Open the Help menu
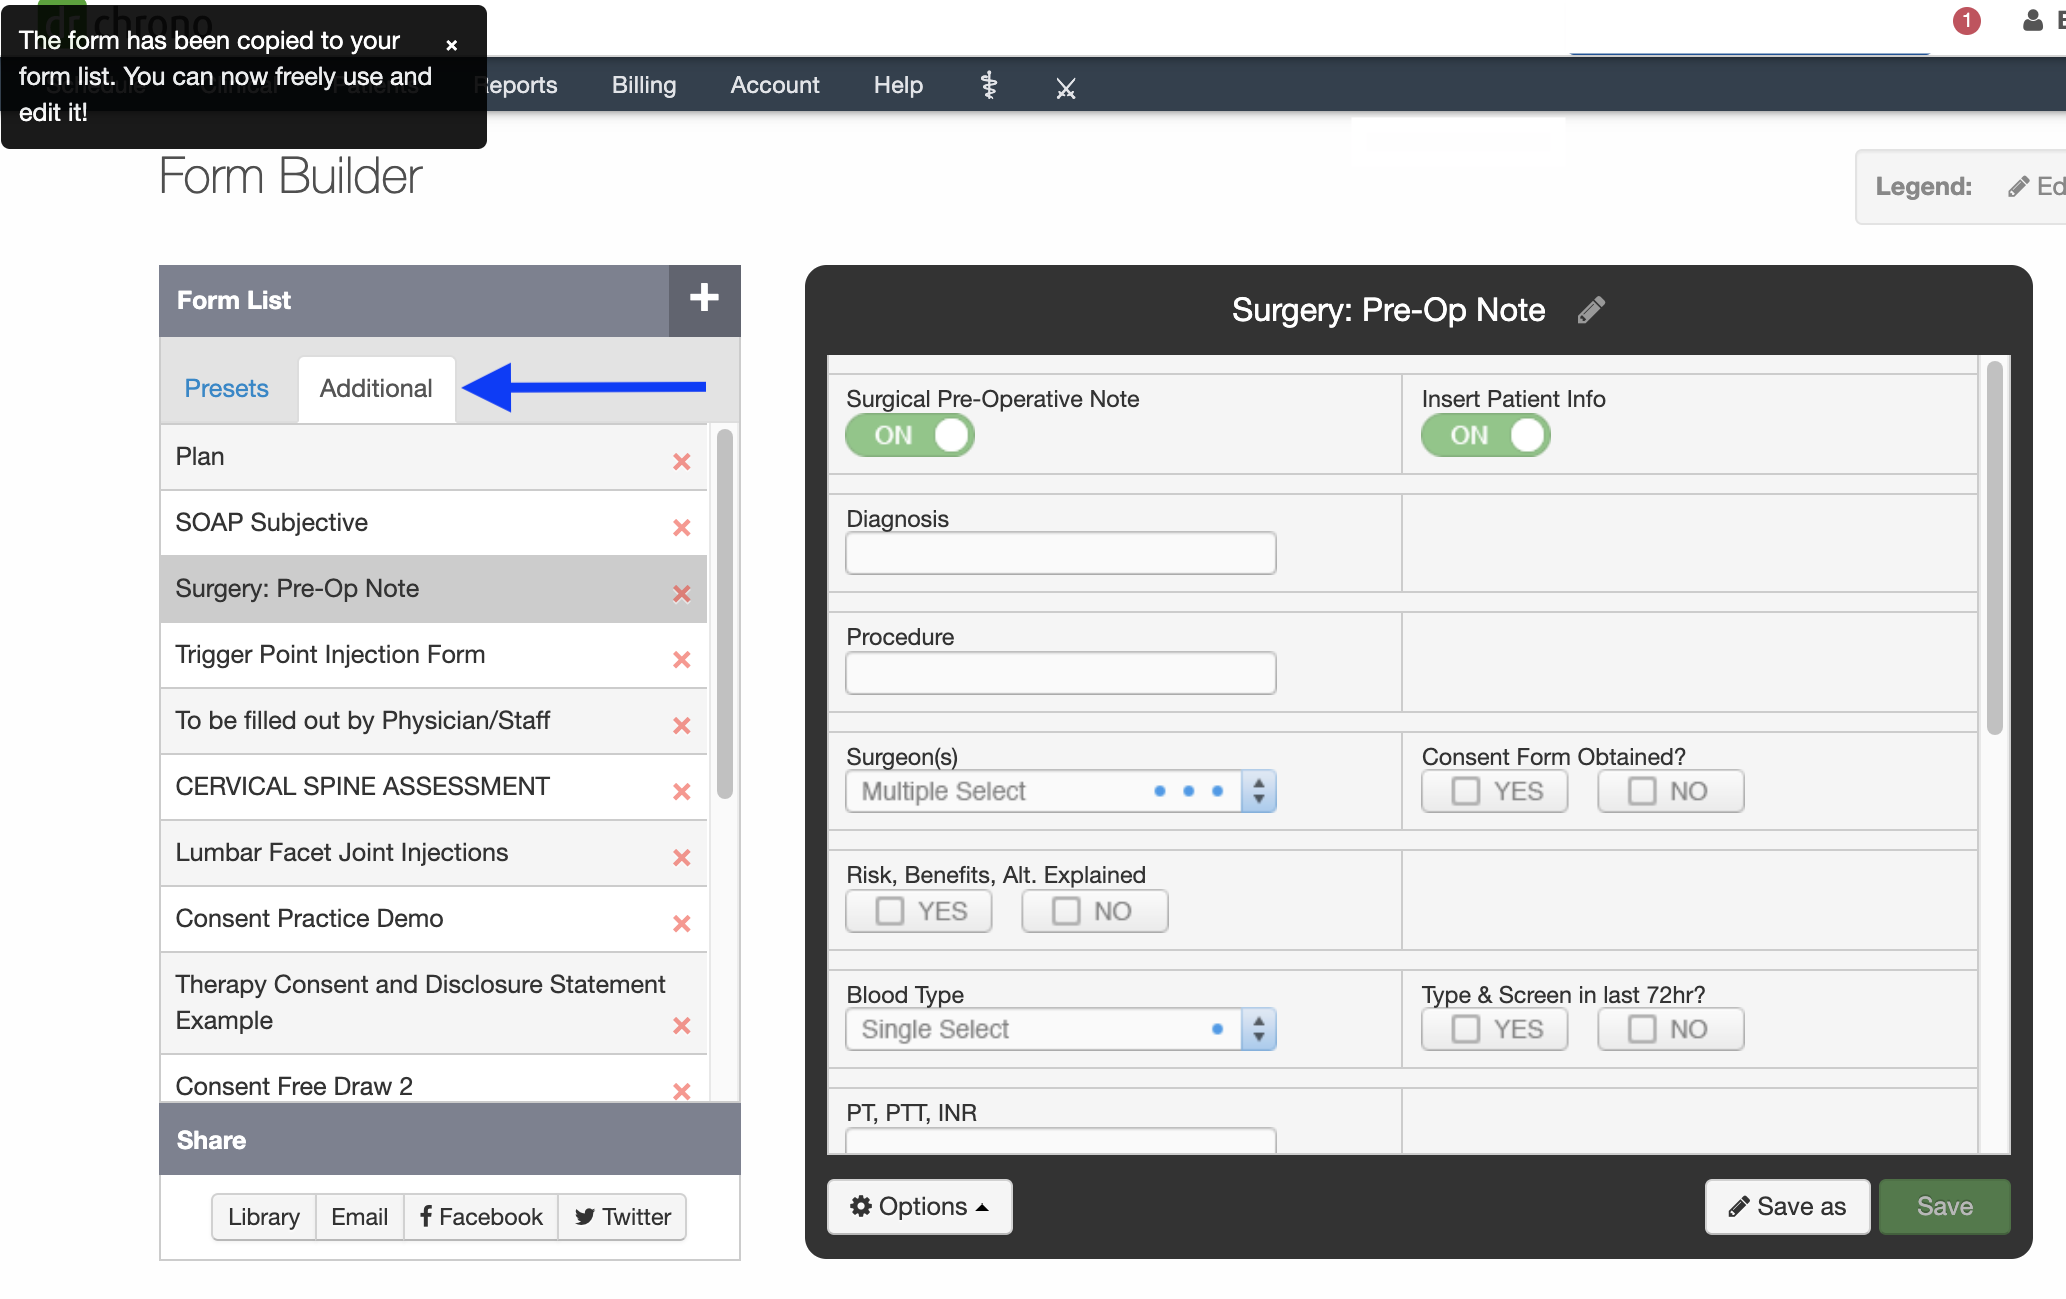This screenshot has width=2066, height=1299. [898, 85]
